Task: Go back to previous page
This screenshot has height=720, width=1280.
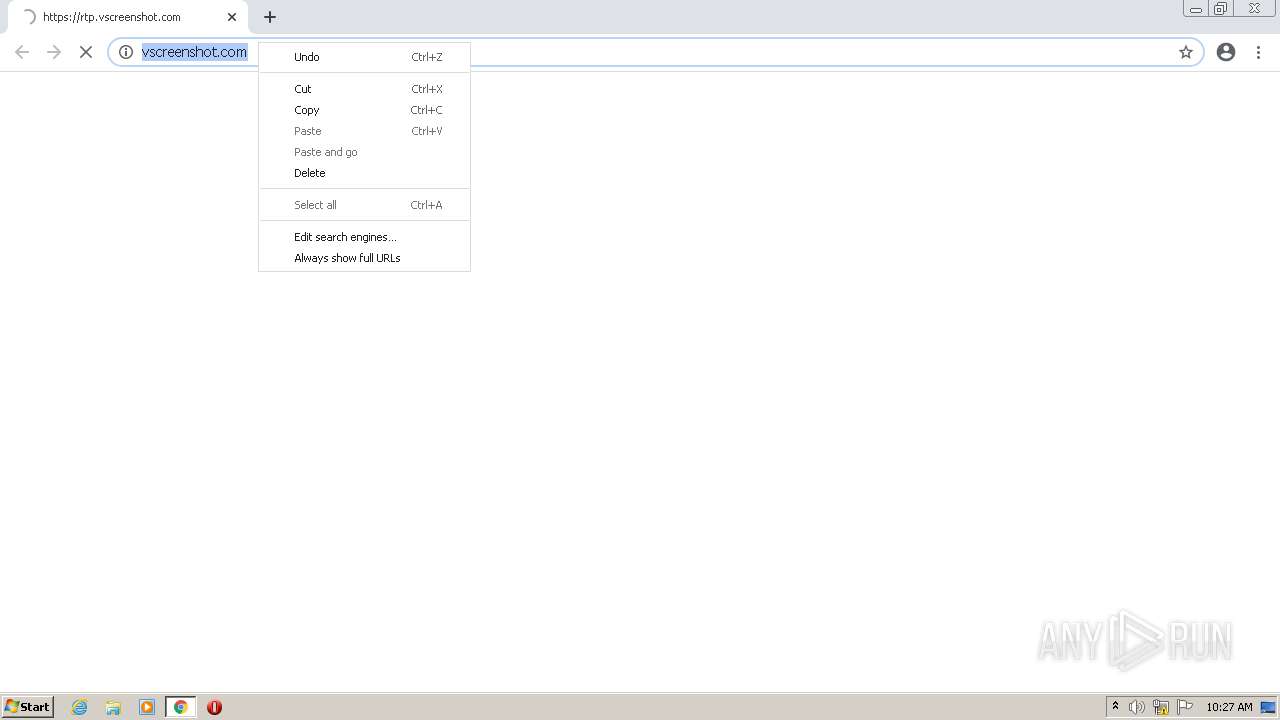Action: (22, 52)
